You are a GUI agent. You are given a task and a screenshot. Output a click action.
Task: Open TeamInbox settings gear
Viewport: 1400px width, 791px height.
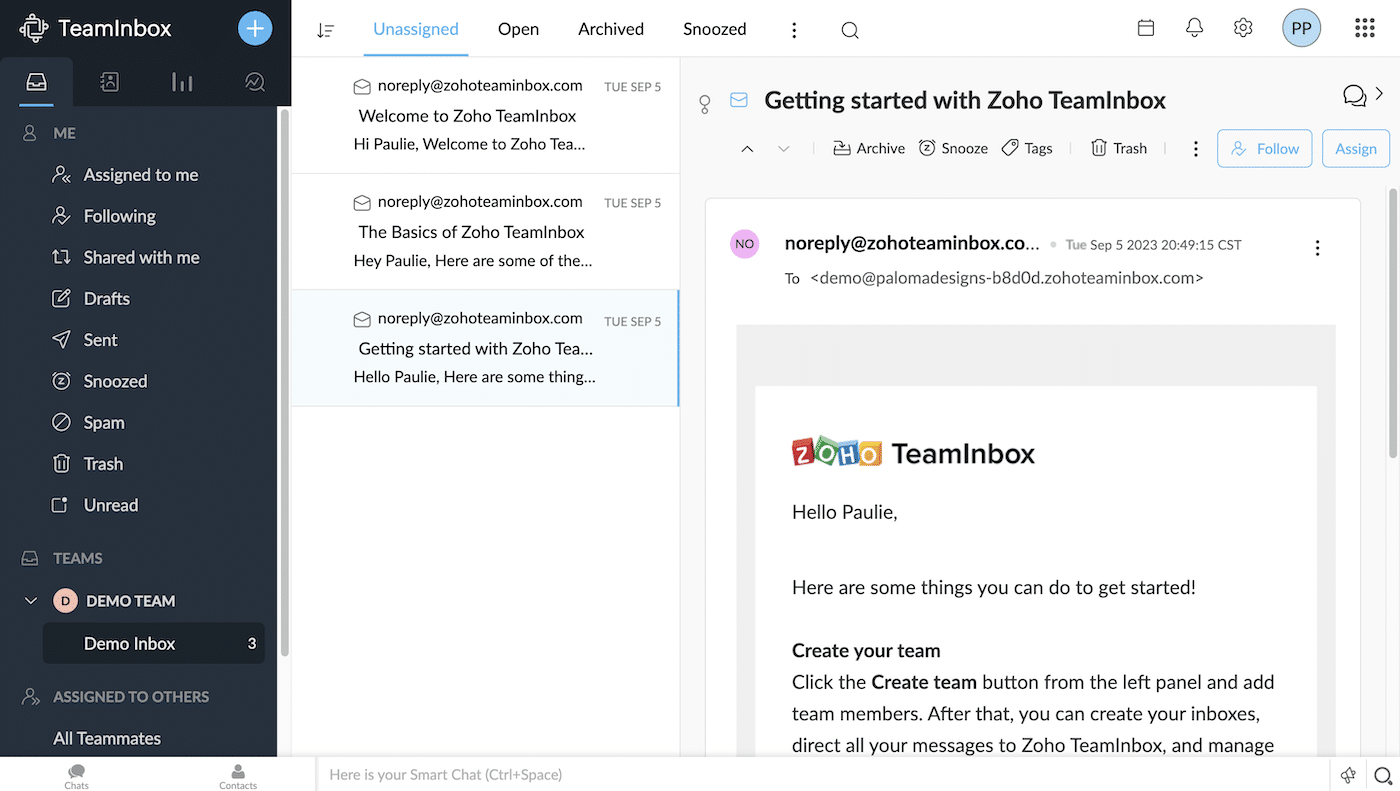(1242, 27)
